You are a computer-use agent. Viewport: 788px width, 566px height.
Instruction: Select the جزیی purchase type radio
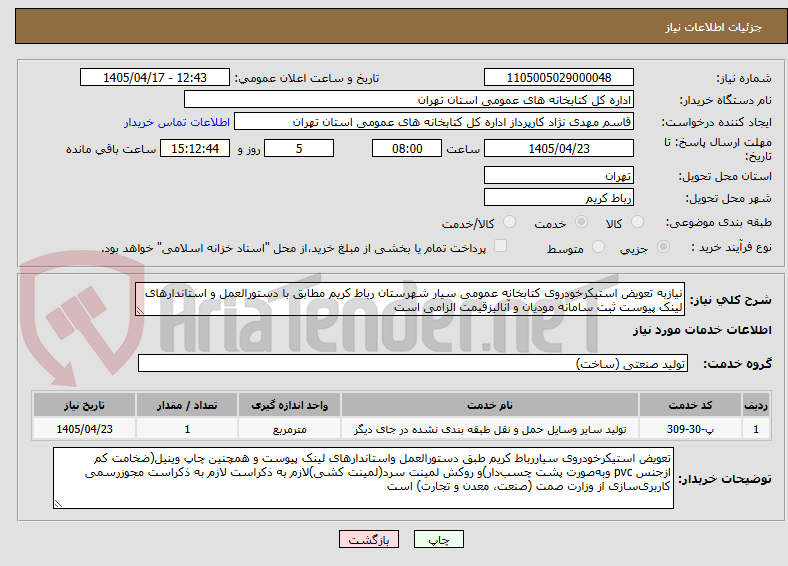pos(663,247)
